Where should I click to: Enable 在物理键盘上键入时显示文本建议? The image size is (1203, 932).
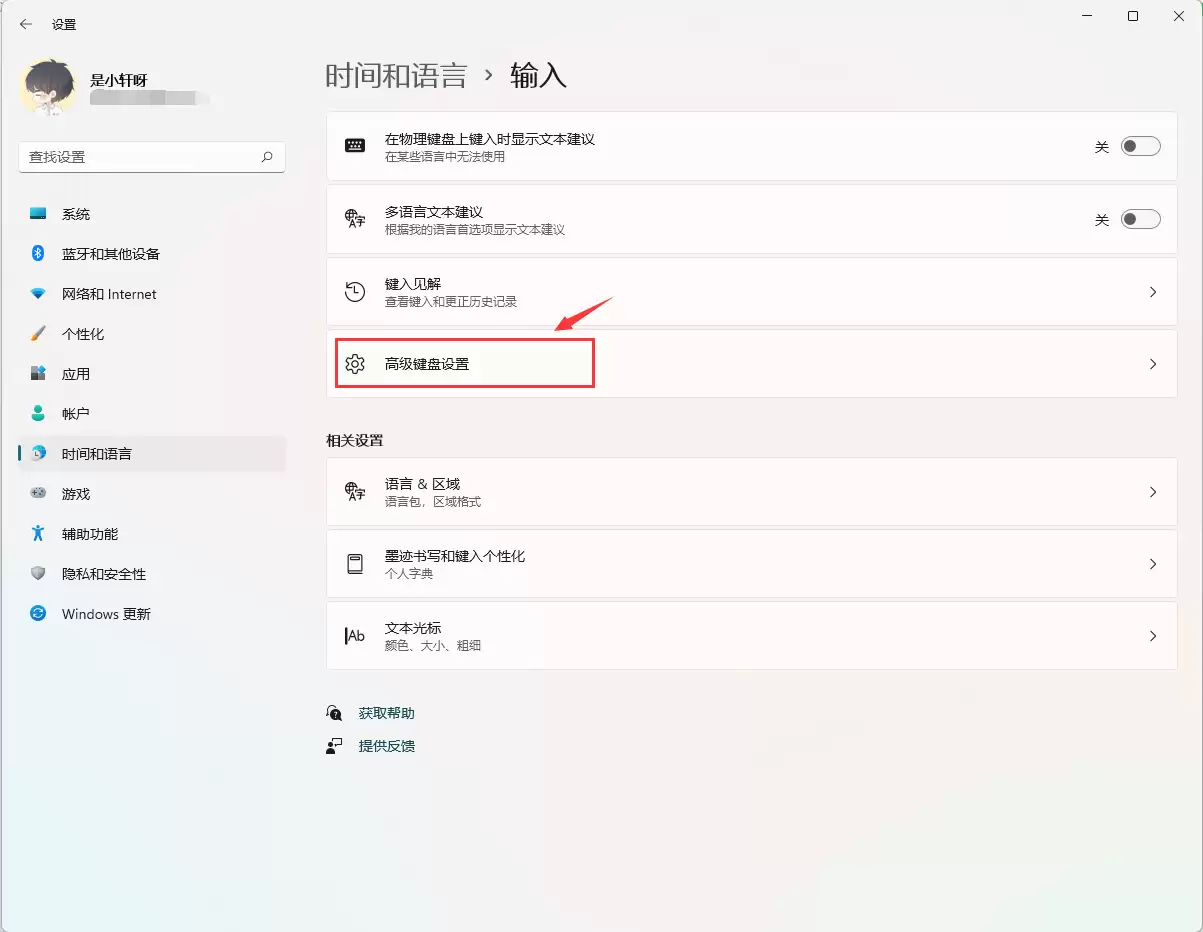point(1139,146)
